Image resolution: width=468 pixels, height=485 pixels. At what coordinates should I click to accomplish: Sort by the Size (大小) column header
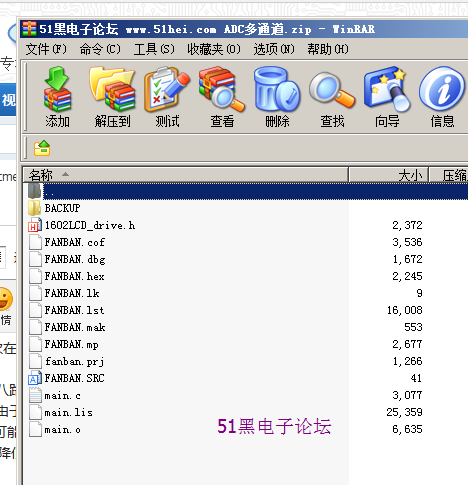[388, 175]
